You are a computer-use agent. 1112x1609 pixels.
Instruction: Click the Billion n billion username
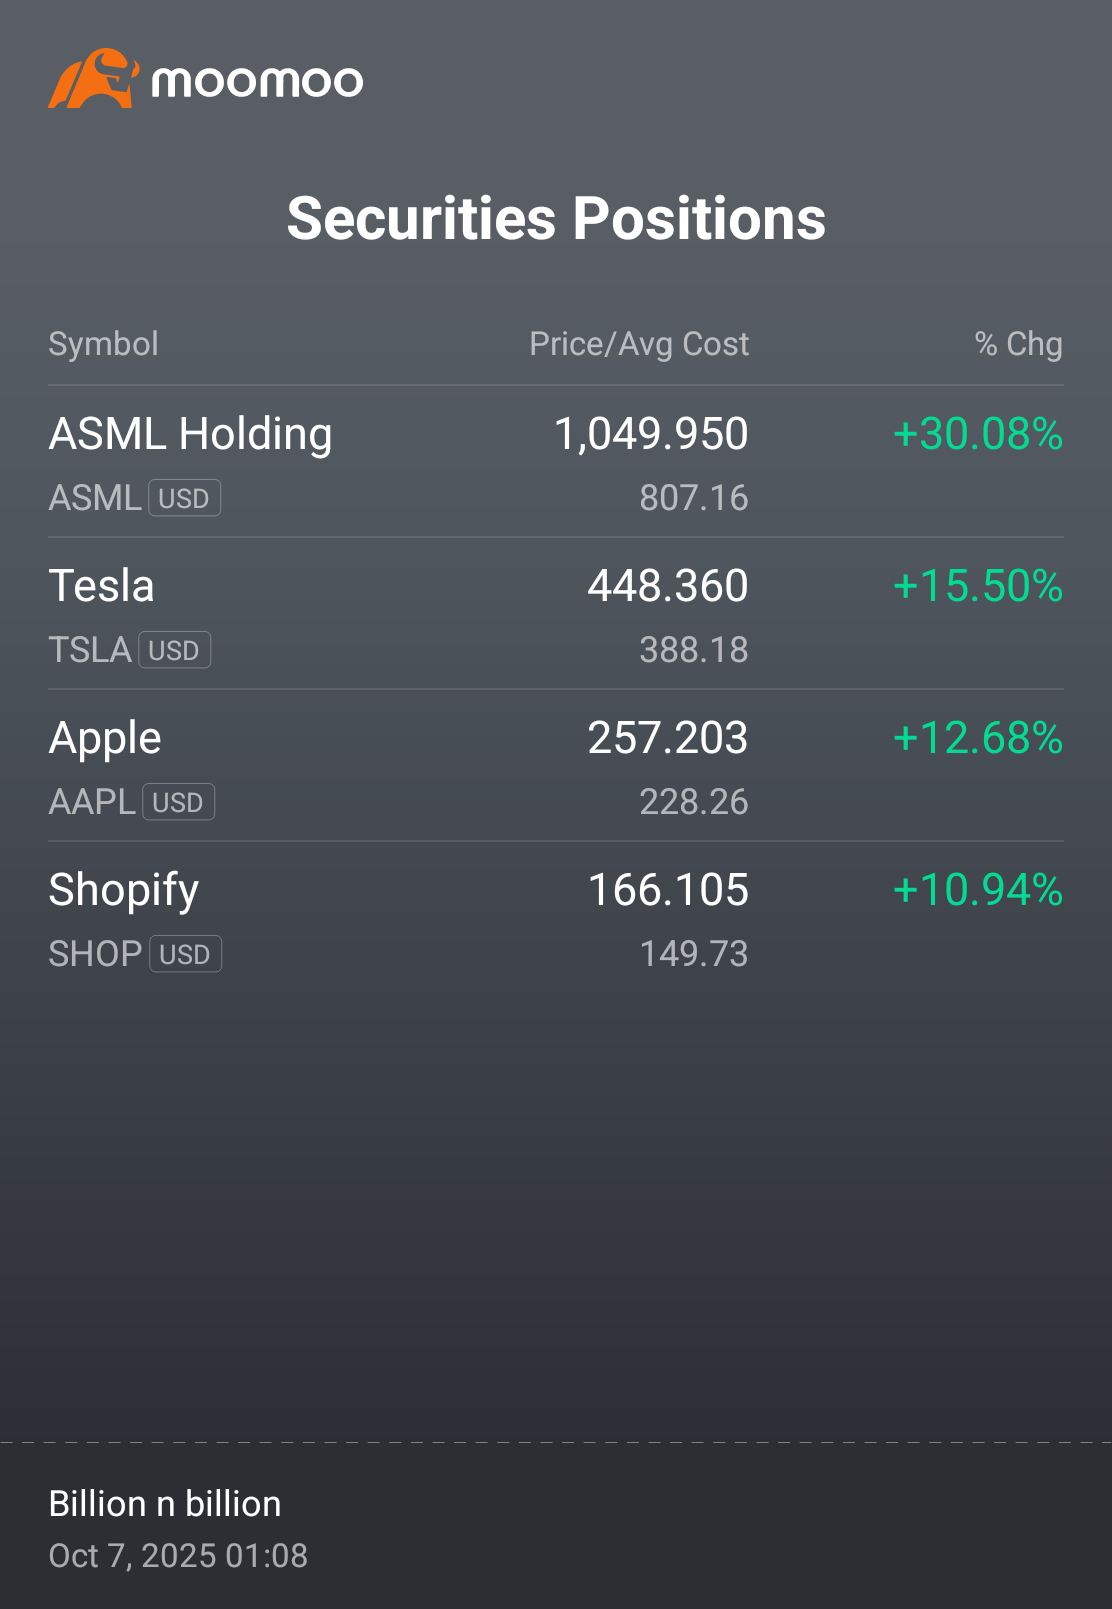click(x=165, y=1504)
